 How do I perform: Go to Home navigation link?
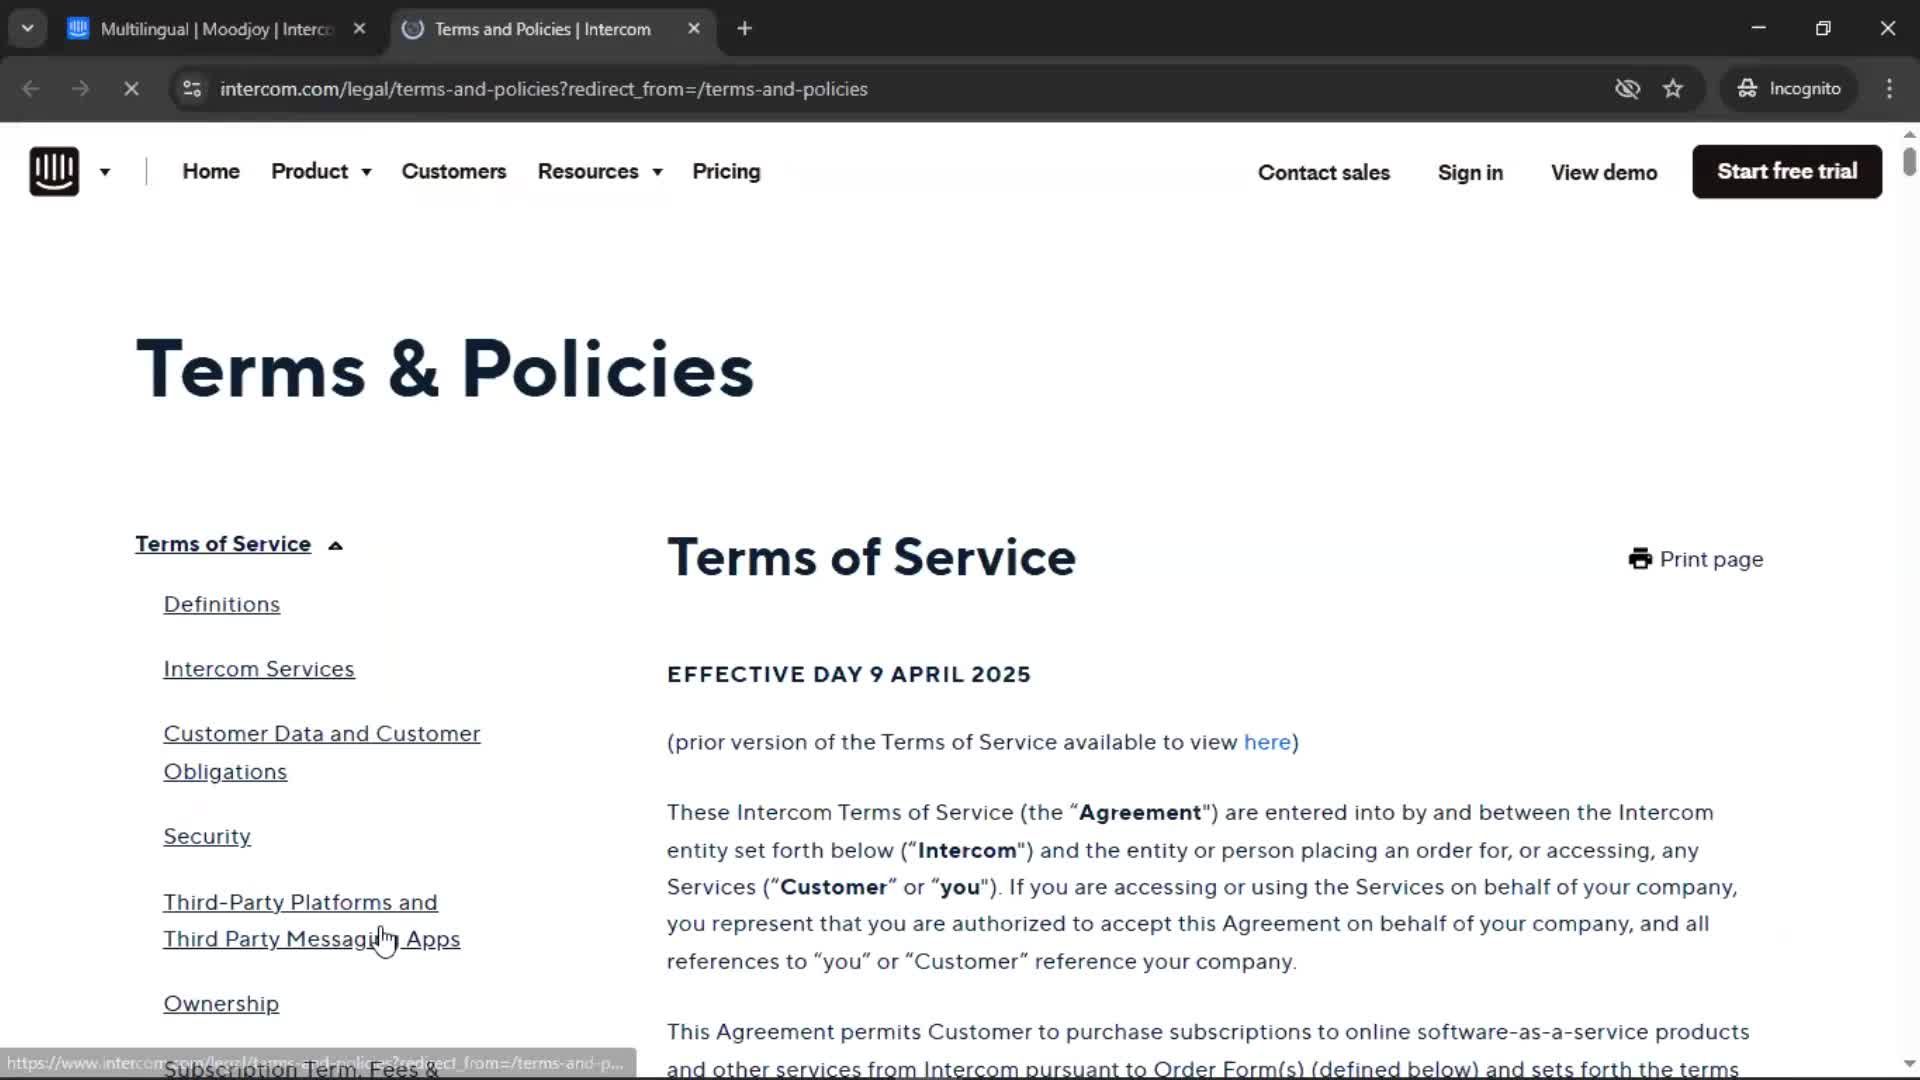[211, 171]
